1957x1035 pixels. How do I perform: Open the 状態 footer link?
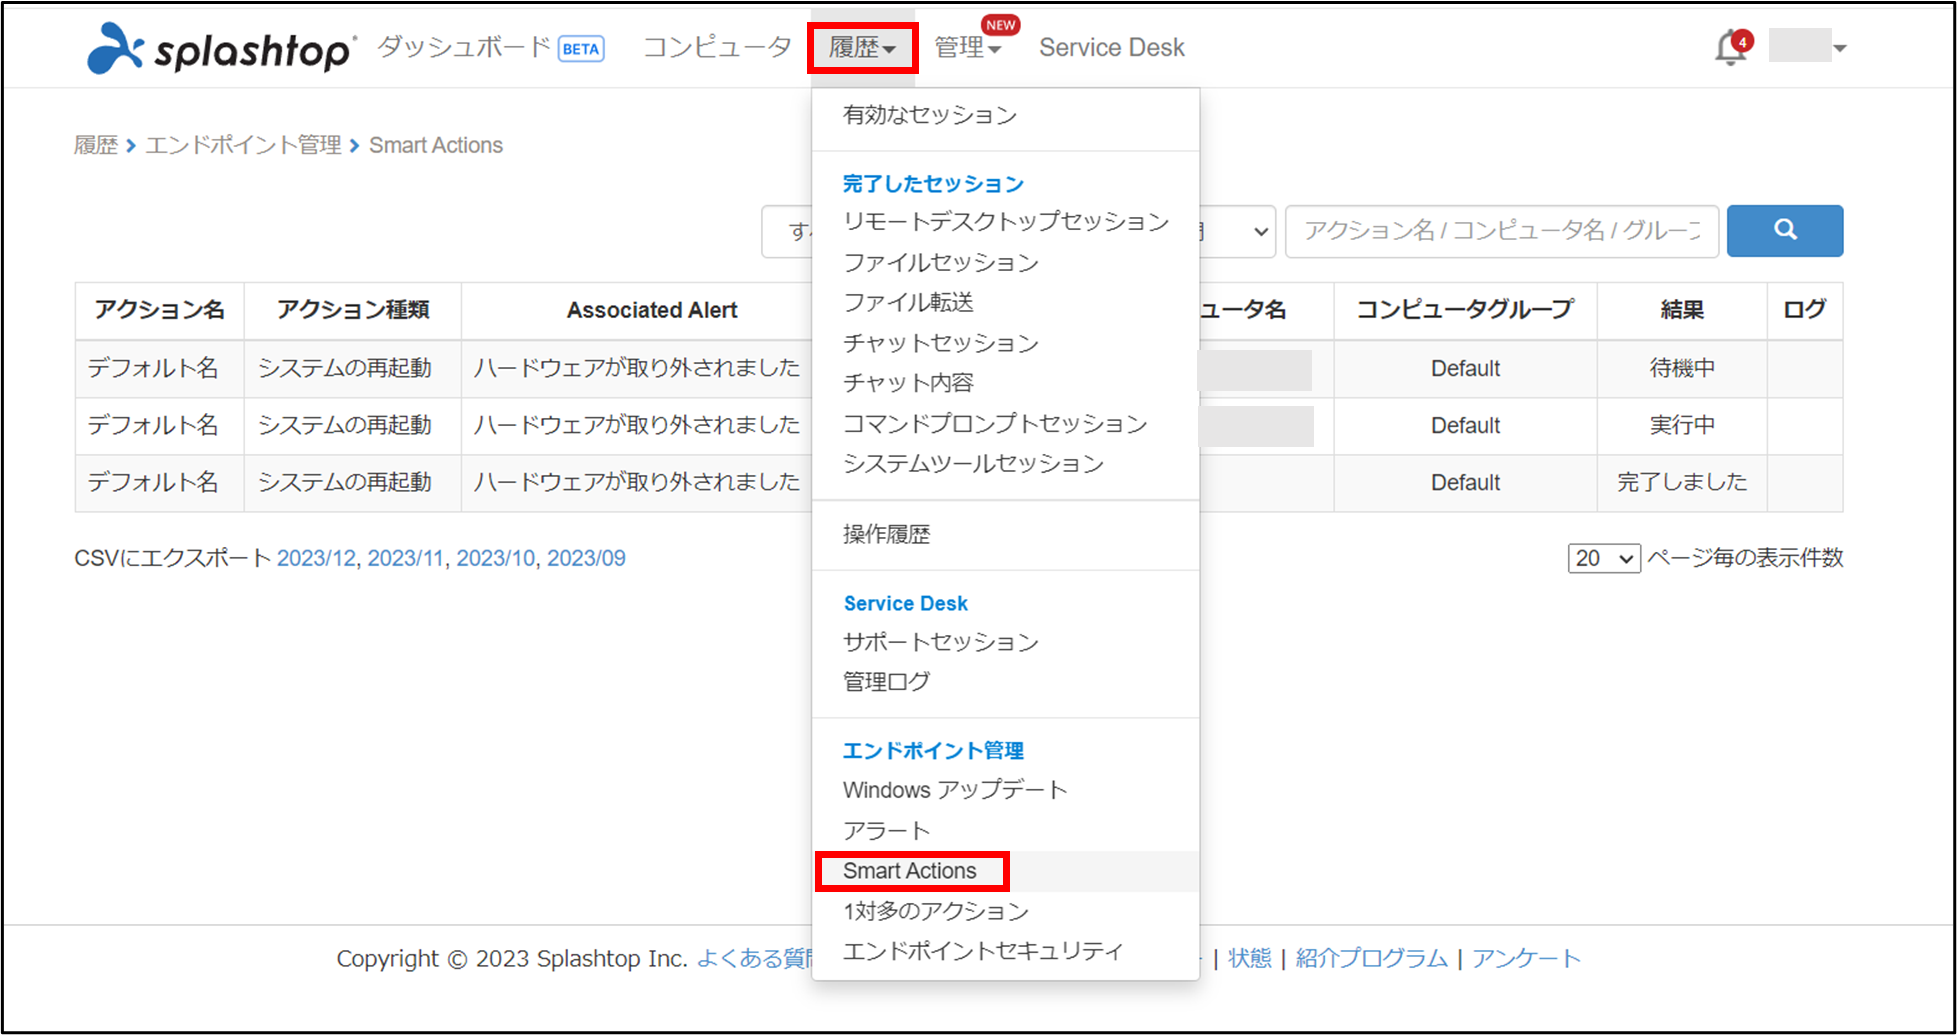click(1250, 958)
